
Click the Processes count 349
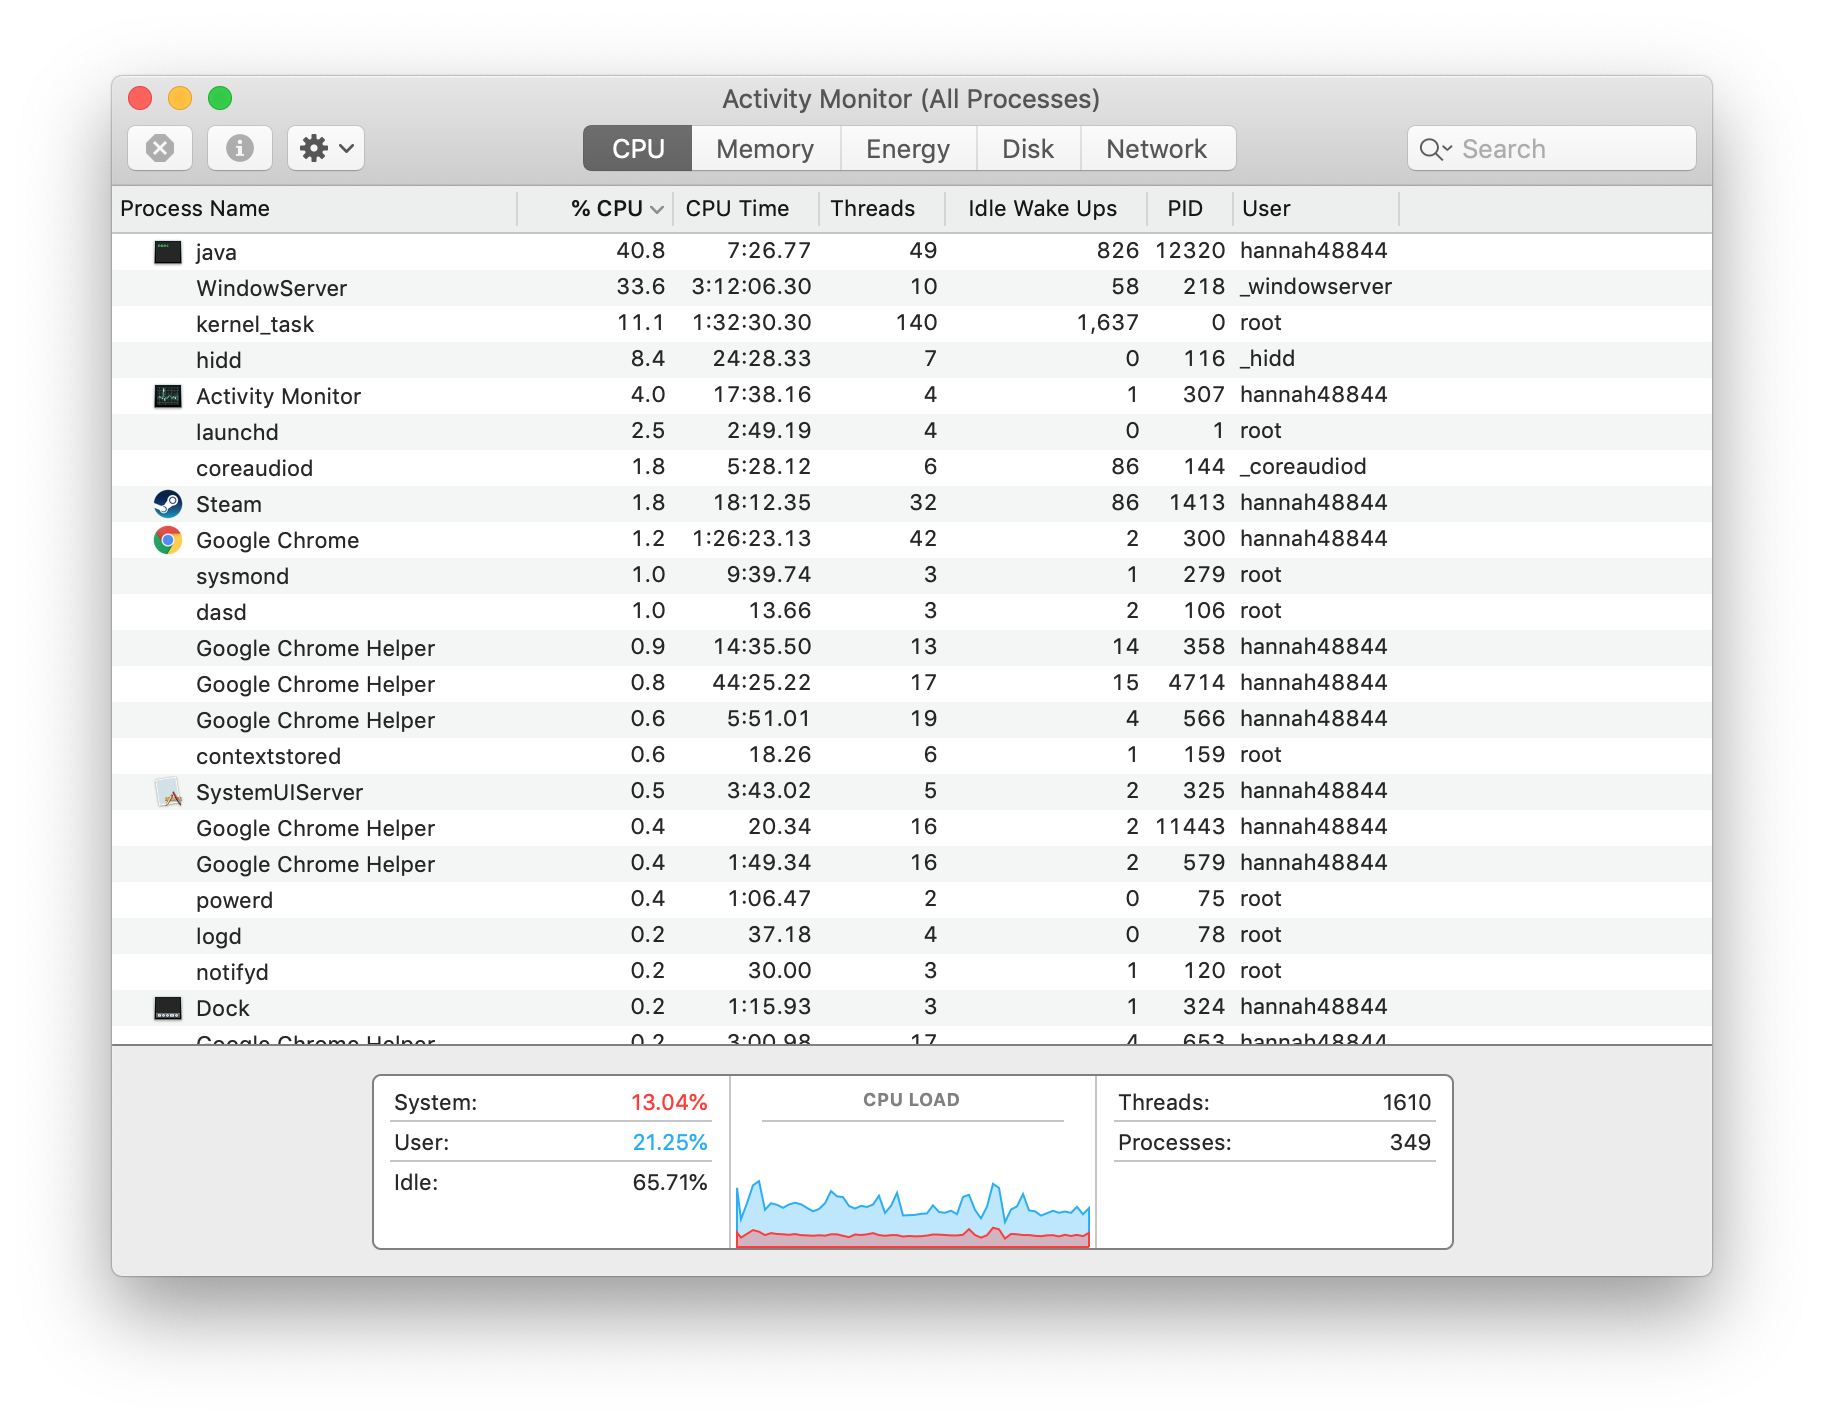click(x=1410, y=1142)
